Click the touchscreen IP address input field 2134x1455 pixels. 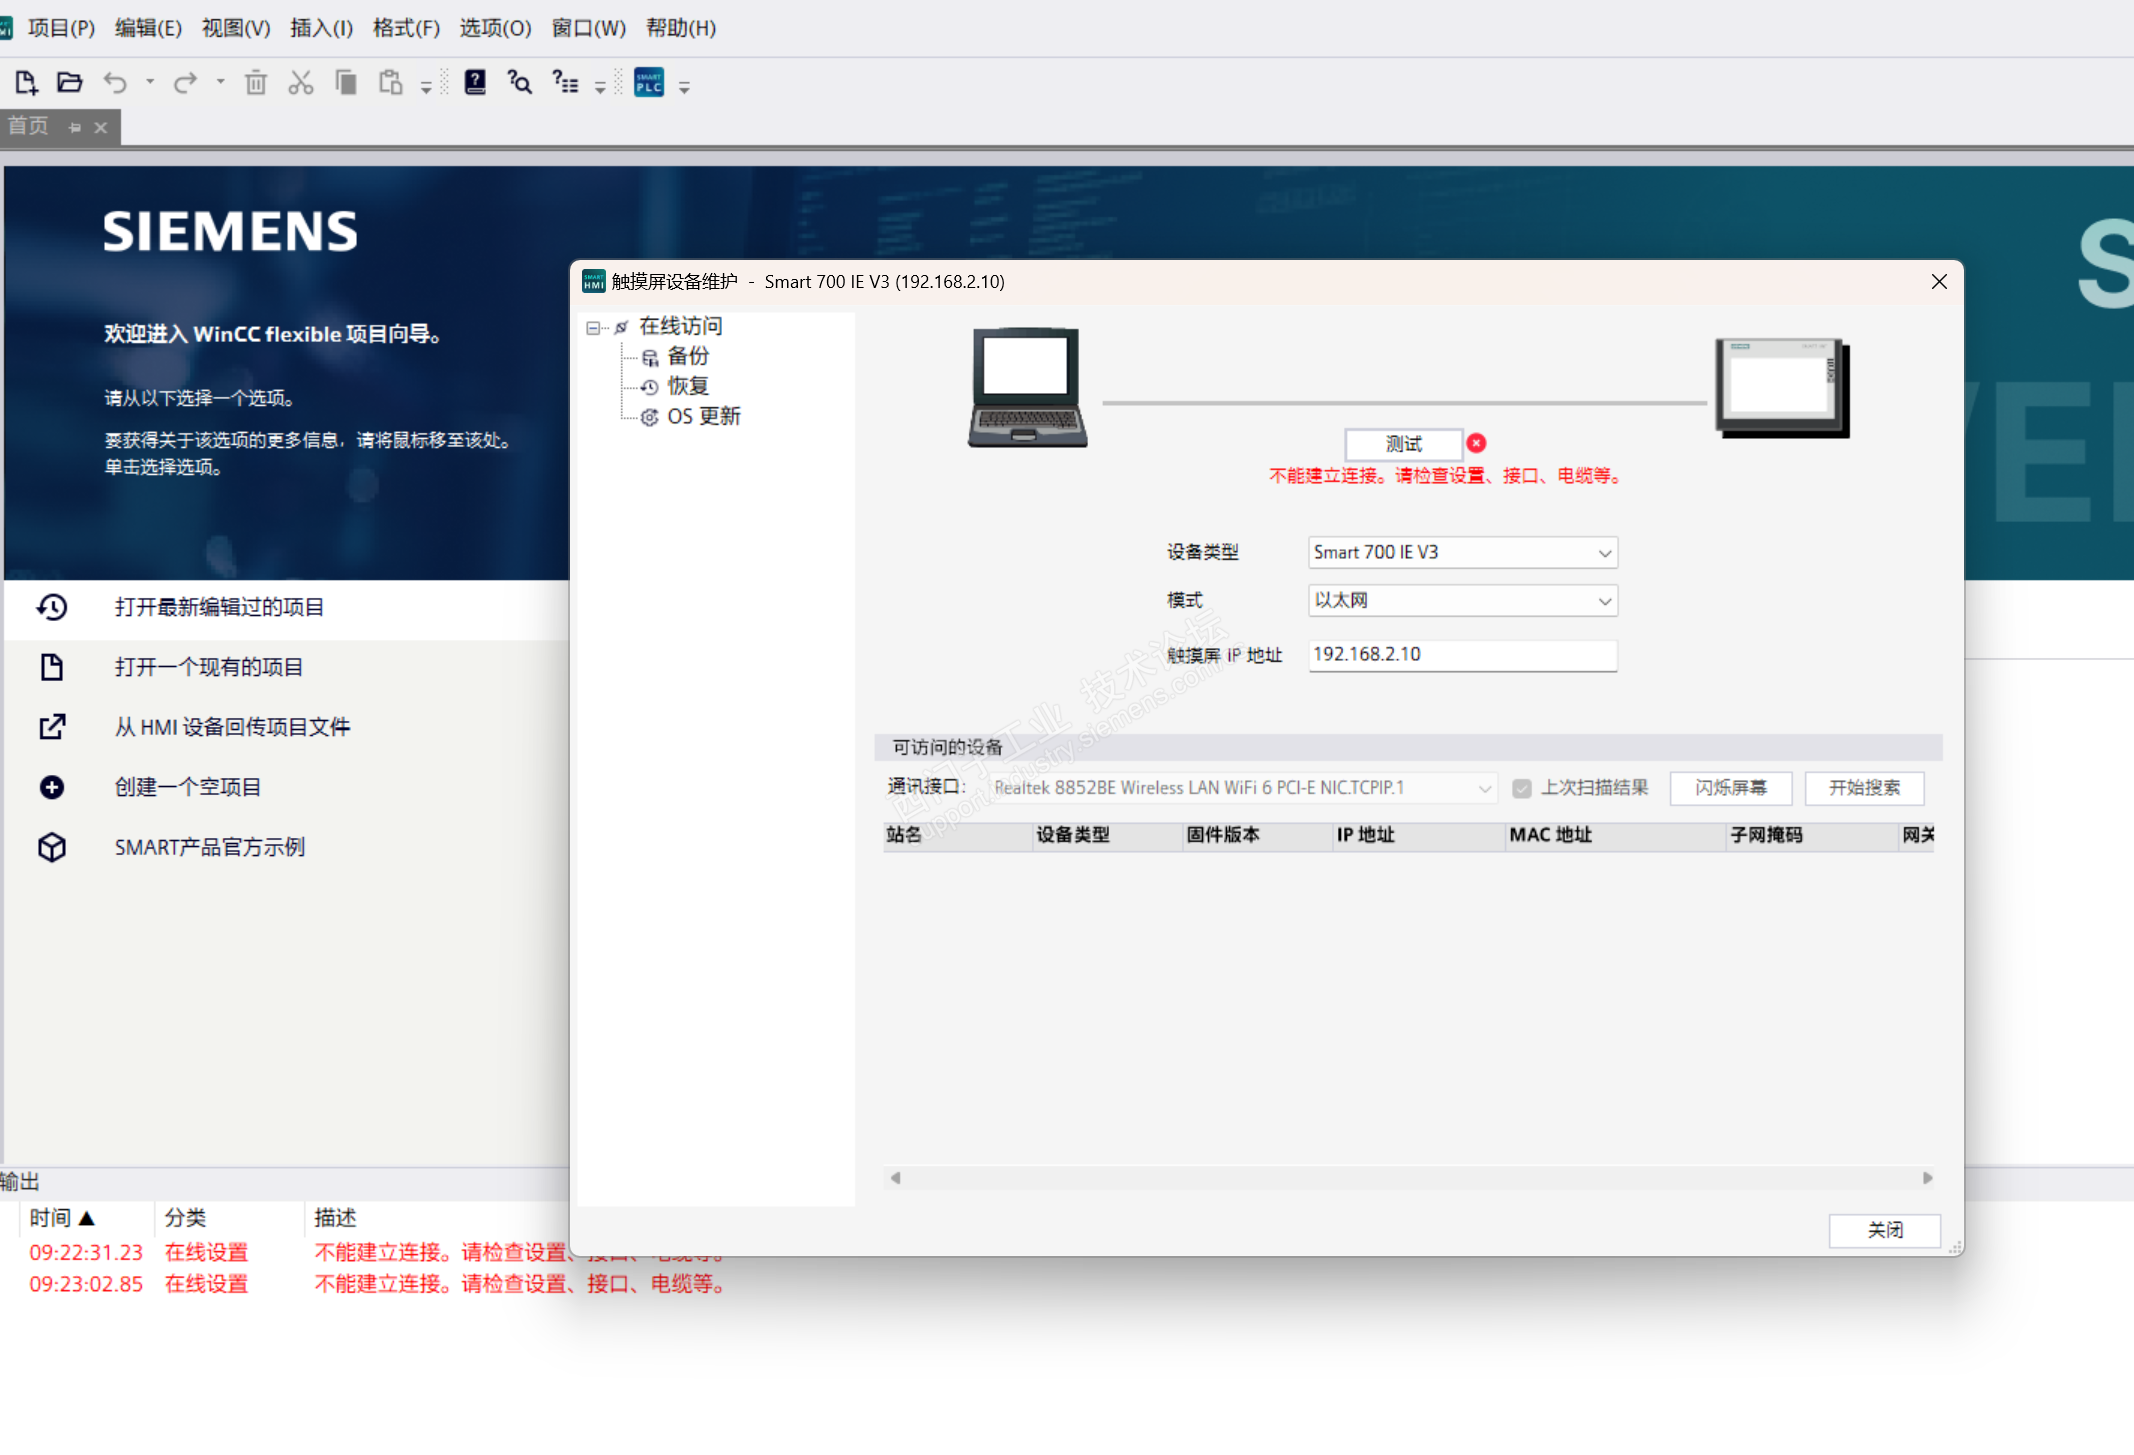[x=1461, y=655]
